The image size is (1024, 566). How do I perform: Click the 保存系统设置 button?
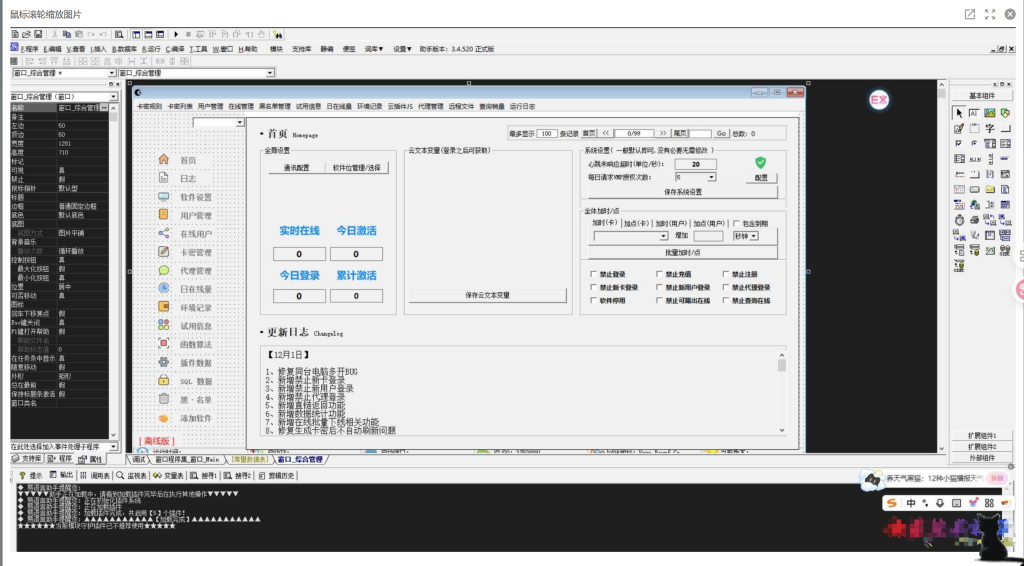[682, 191]
